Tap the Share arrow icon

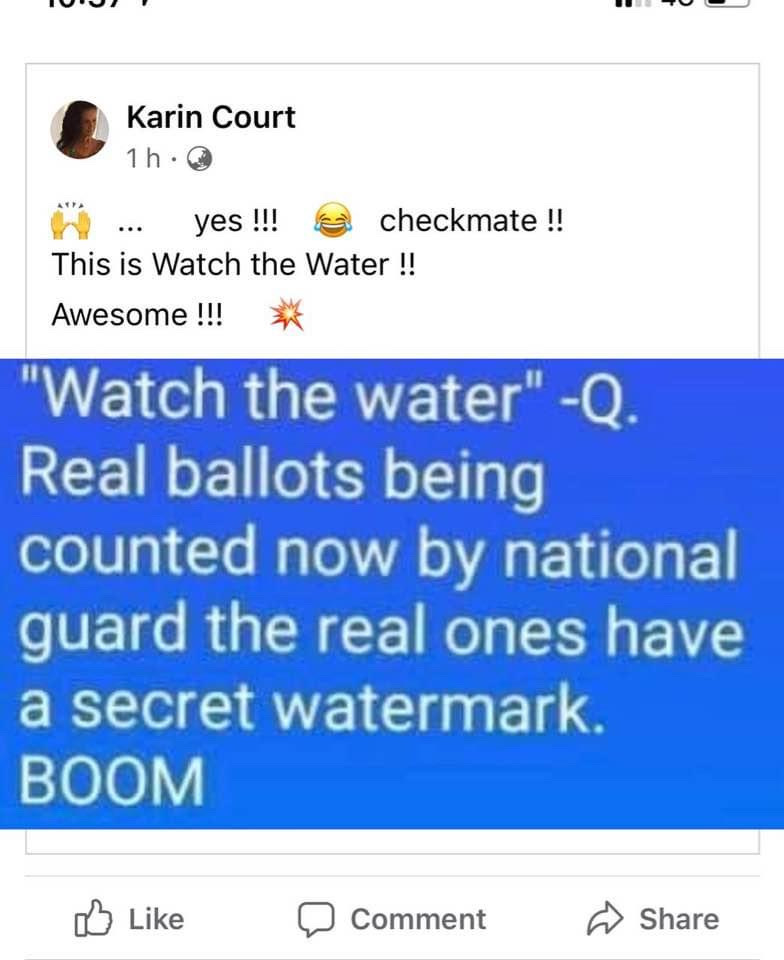(x=605, y=918)
